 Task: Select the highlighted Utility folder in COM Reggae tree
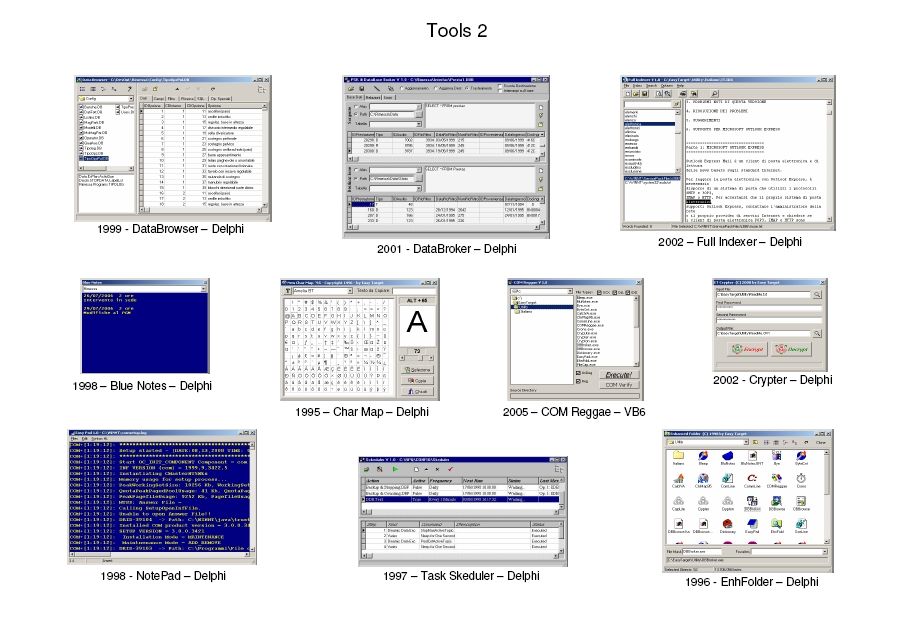tap(542, 307)
